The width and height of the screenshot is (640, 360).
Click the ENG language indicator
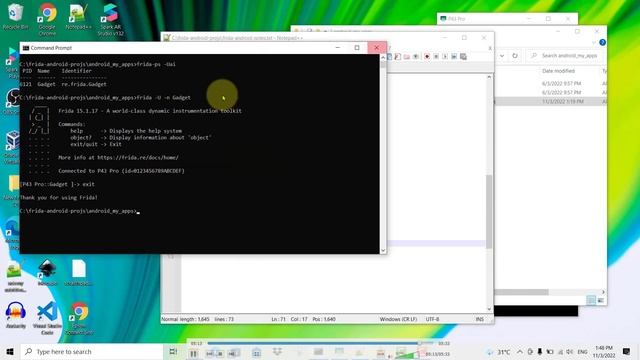coord(582,351)
